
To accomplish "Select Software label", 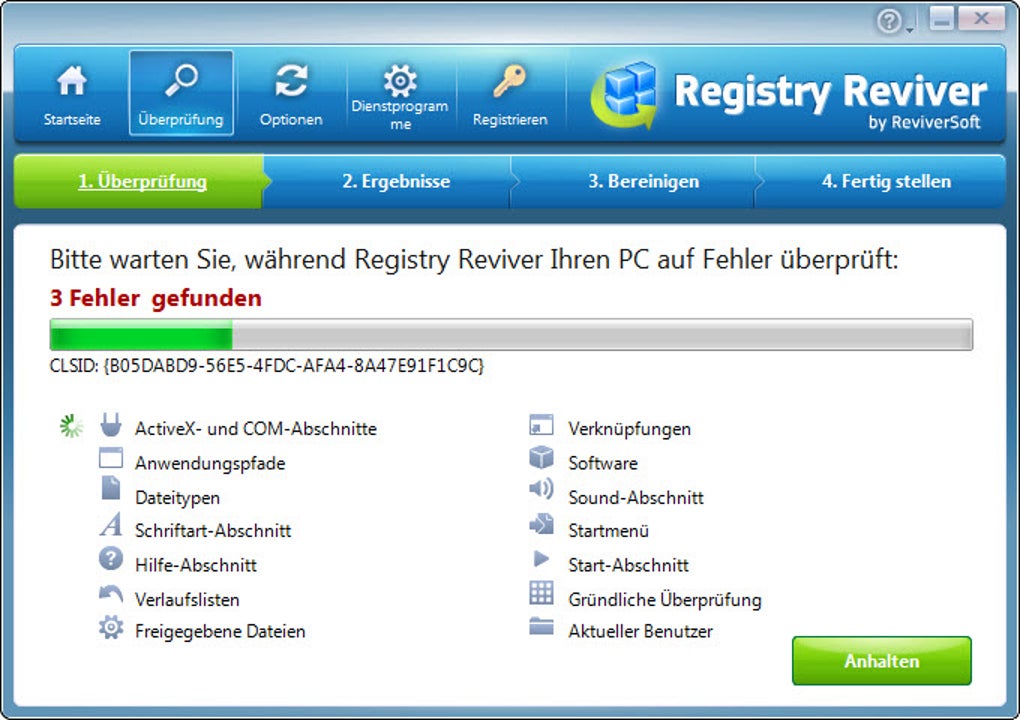I will click(603, 463).
